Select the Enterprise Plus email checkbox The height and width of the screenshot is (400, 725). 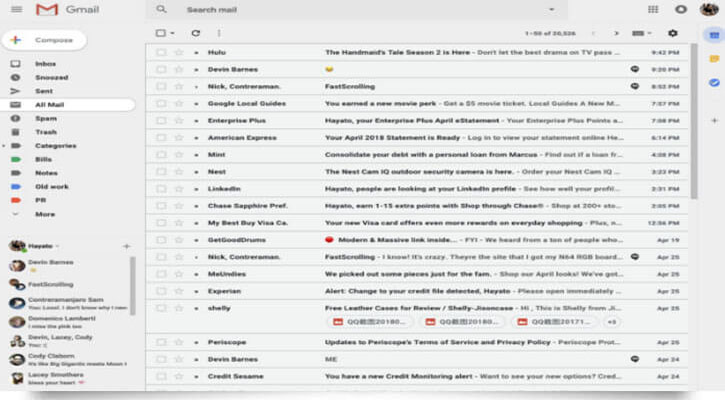click(x=161, y=121)
